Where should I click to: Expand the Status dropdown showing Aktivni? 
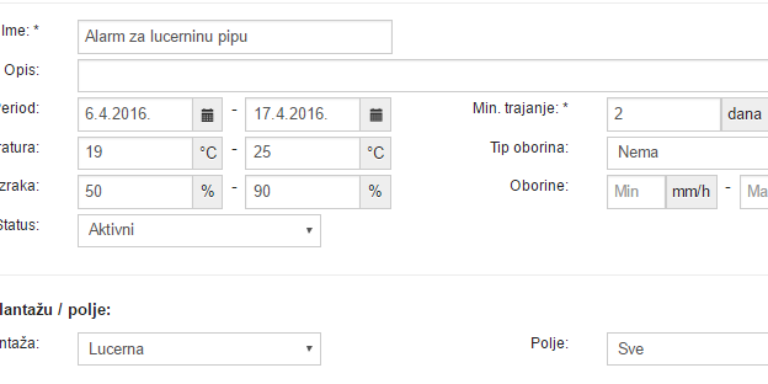tap(199, 230)
